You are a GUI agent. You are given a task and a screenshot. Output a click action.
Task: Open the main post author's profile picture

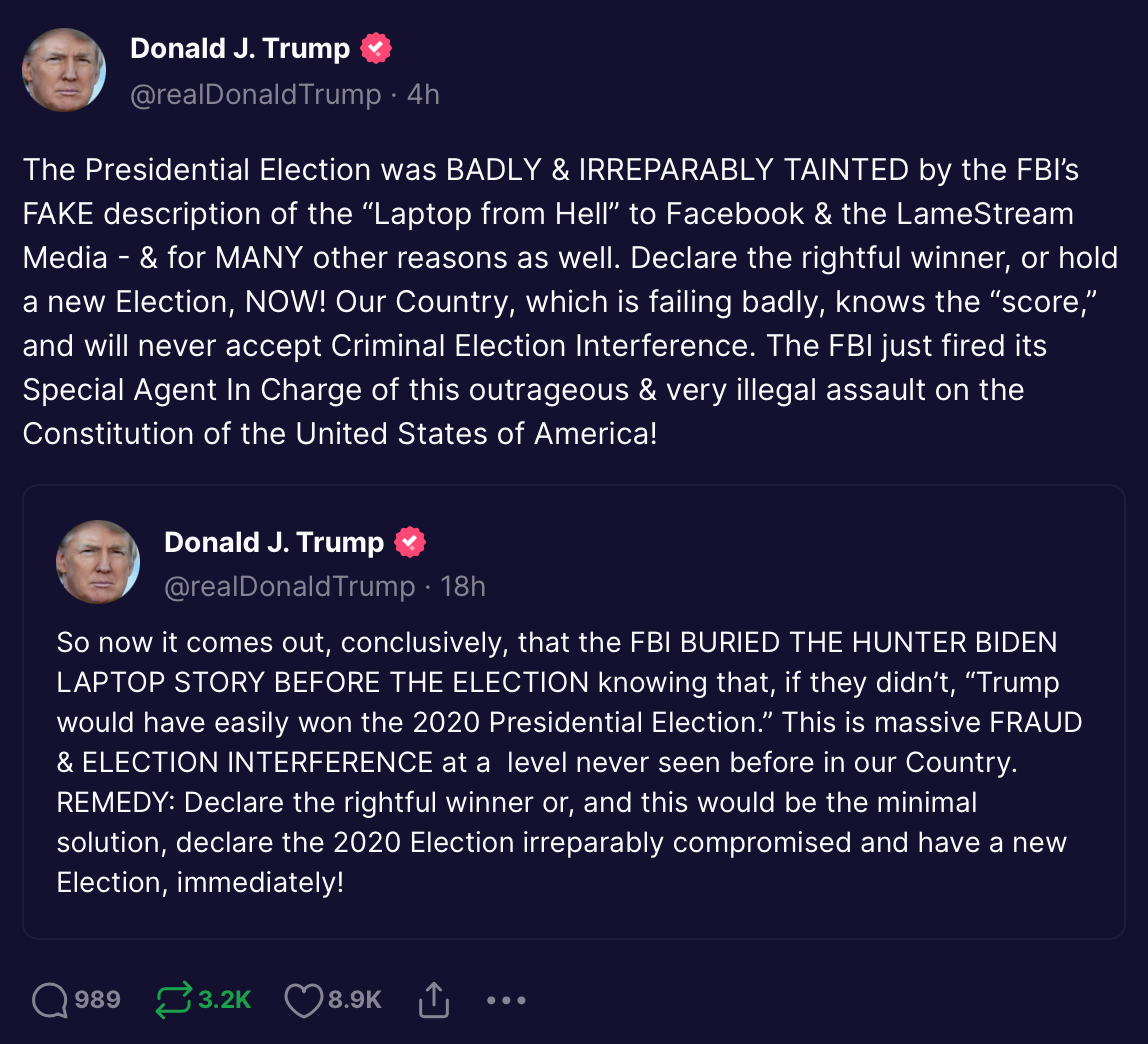click(x=64, y=70)
